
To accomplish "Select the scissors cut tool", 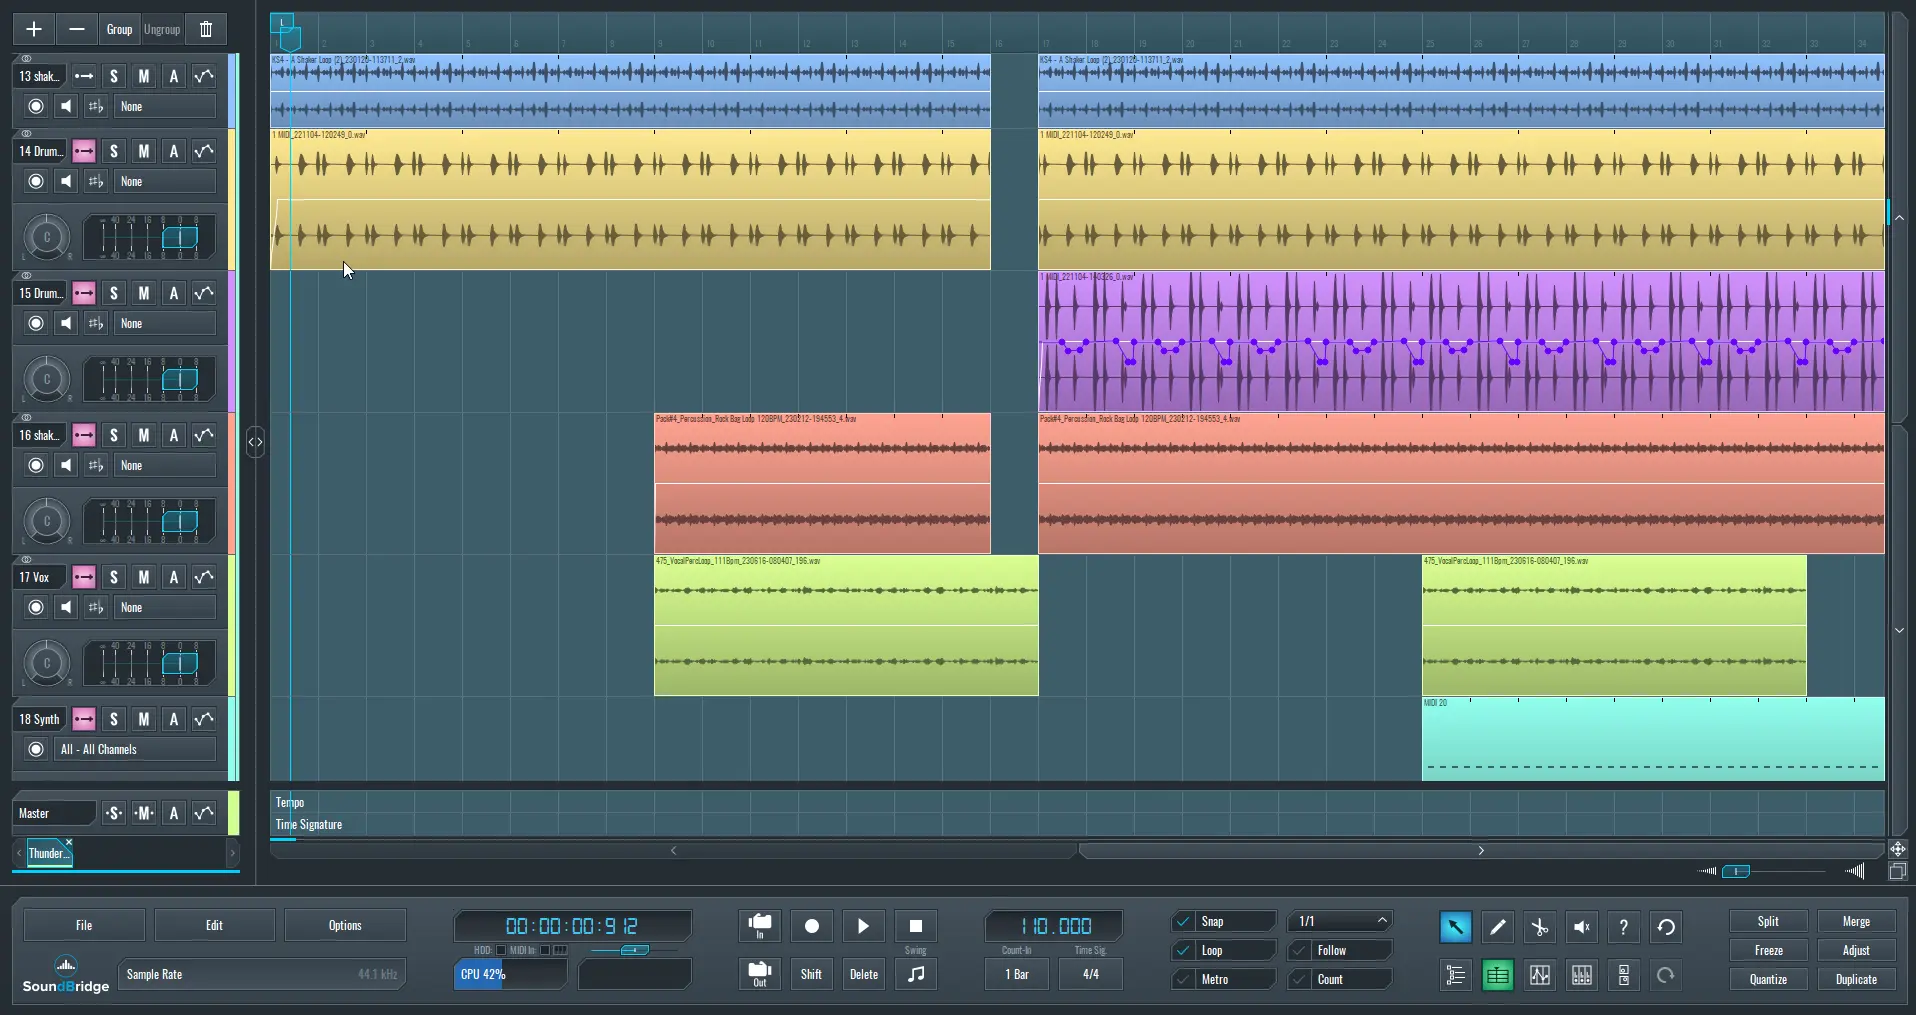I will (1540, 927).
